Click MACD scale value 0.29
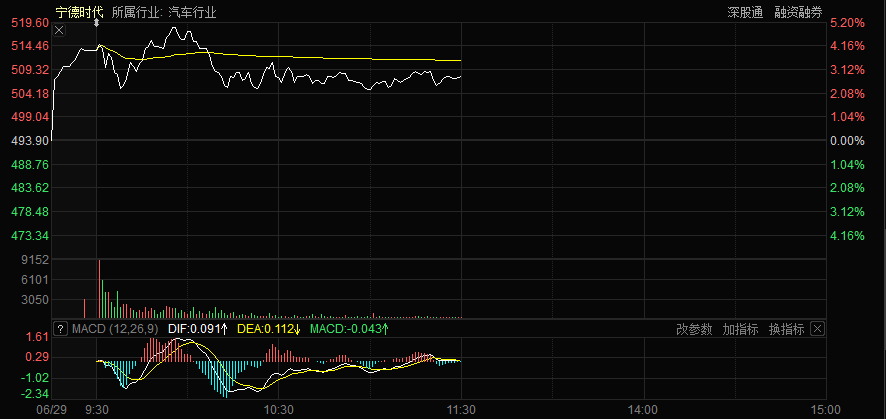Image resolution: width=886 pixels, height=419 pixels. point(38,357)
